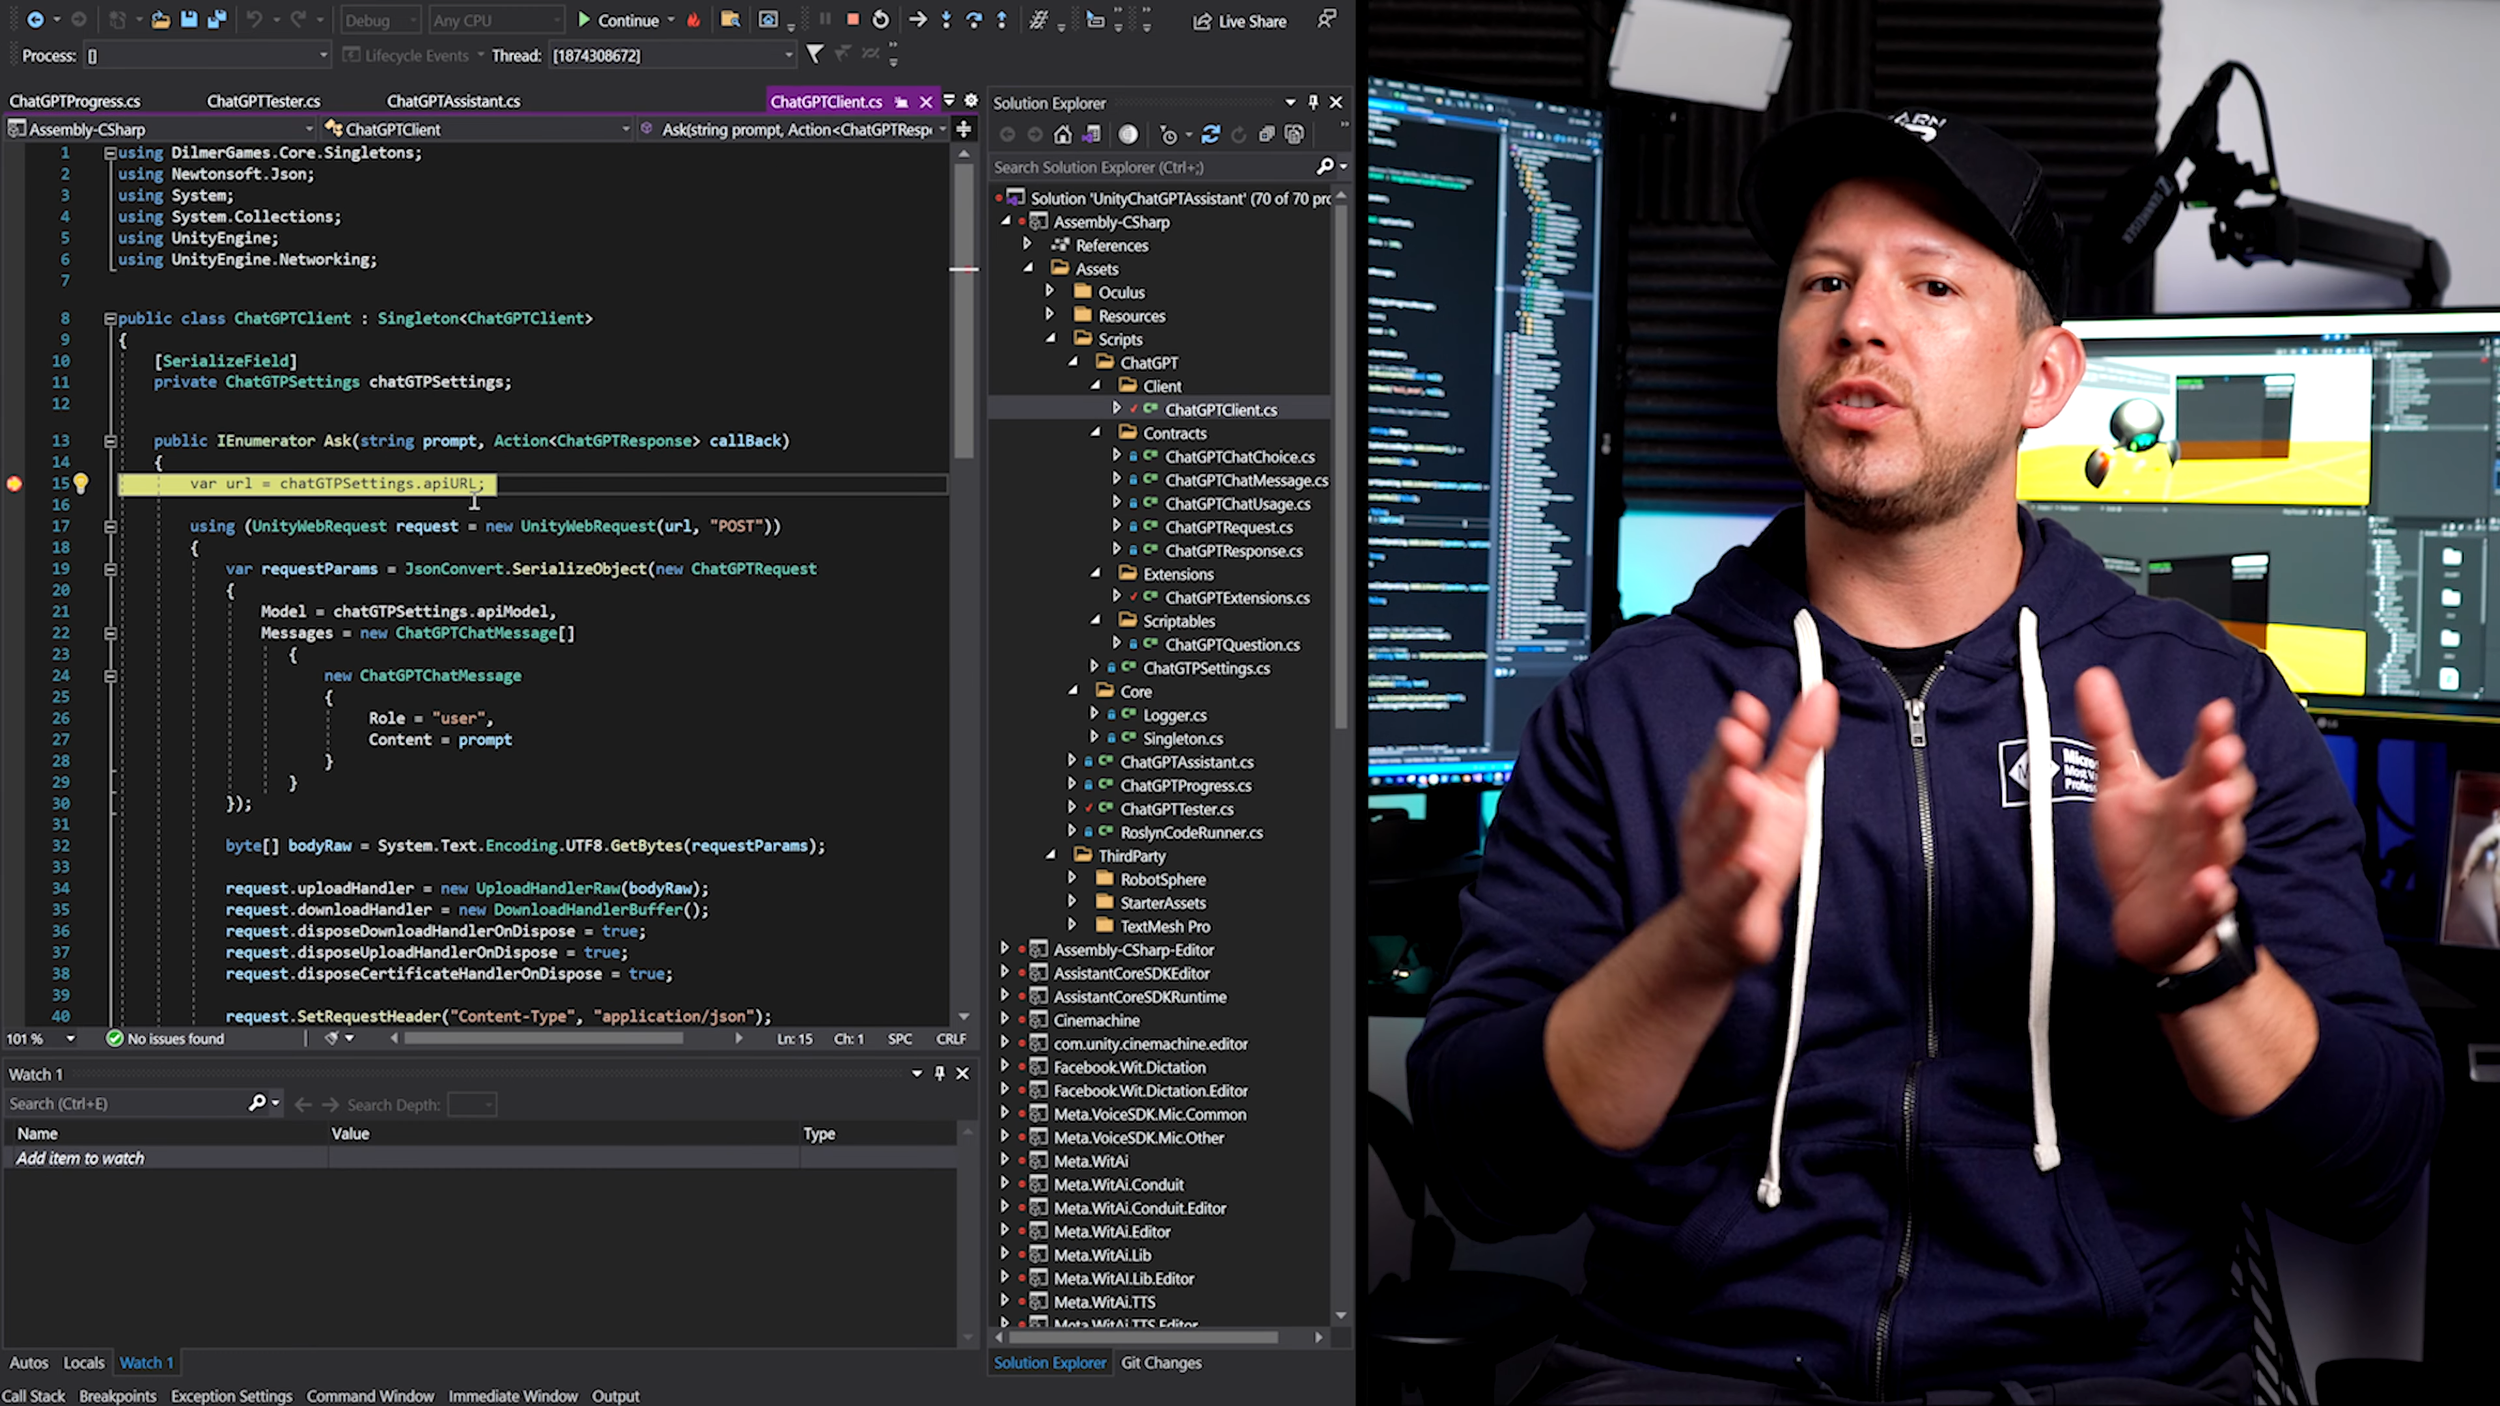The image size is (2500, 1406).
Task: Click Sync with Active Document icon
Action: [x=1210, y=134]
